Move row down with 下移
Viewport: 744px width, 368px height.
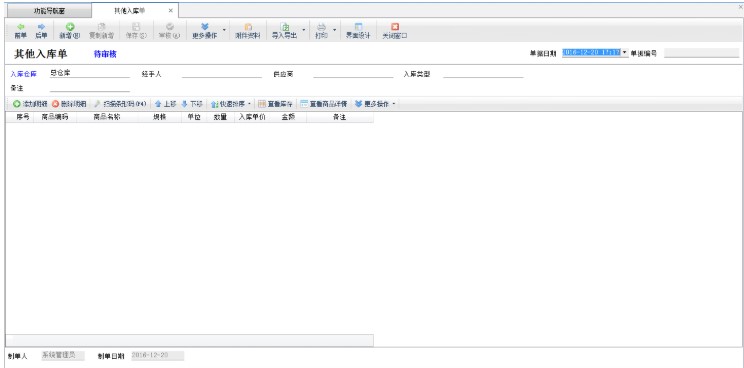pyautogui.click(x=192, y=104)
